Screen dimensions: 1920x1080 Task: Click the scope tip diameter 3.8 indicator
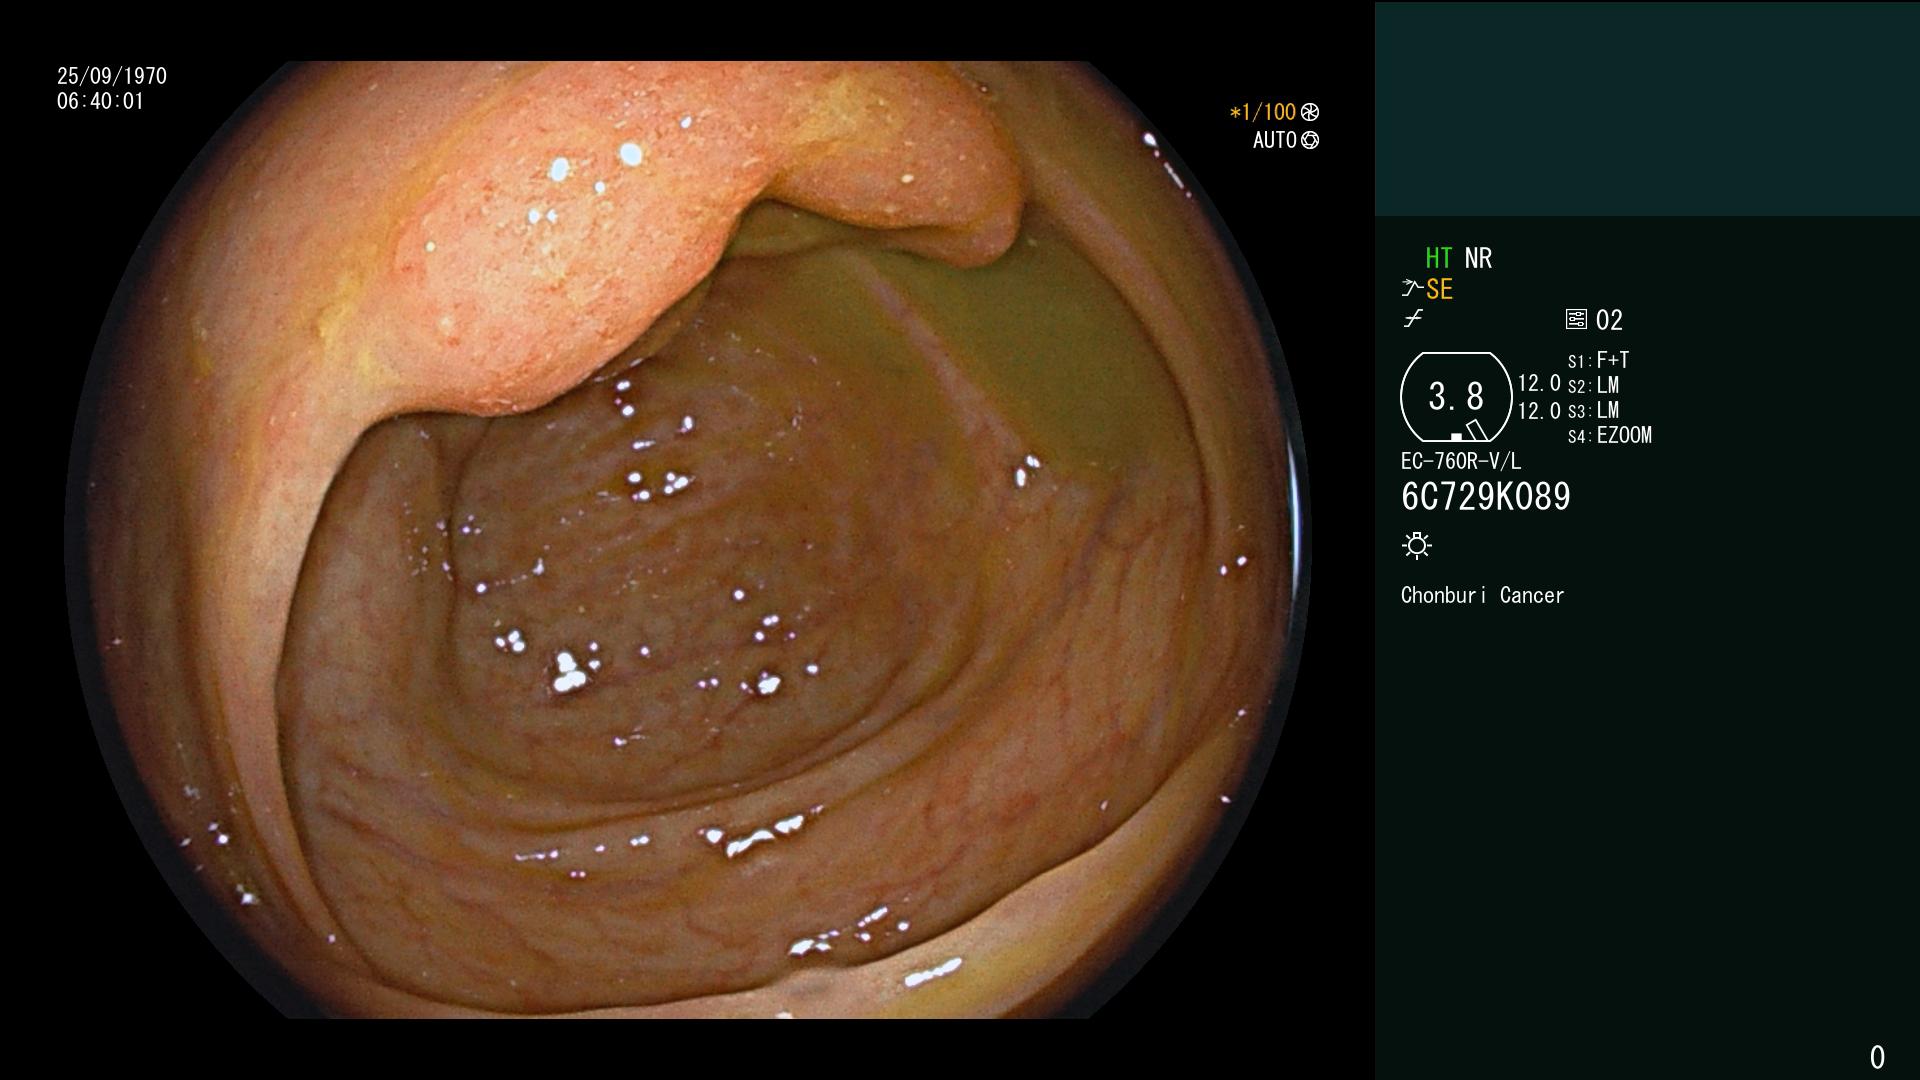point(1456,397)
